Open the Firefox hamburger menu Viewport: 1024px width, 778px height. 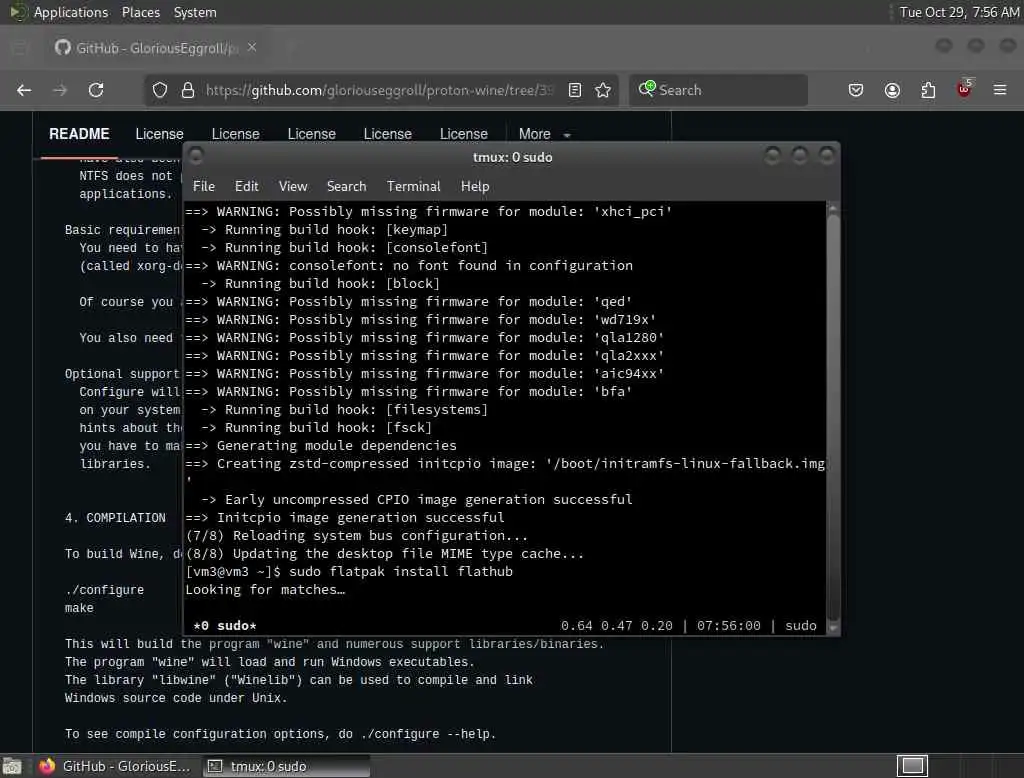click(x=1000, y=90)
